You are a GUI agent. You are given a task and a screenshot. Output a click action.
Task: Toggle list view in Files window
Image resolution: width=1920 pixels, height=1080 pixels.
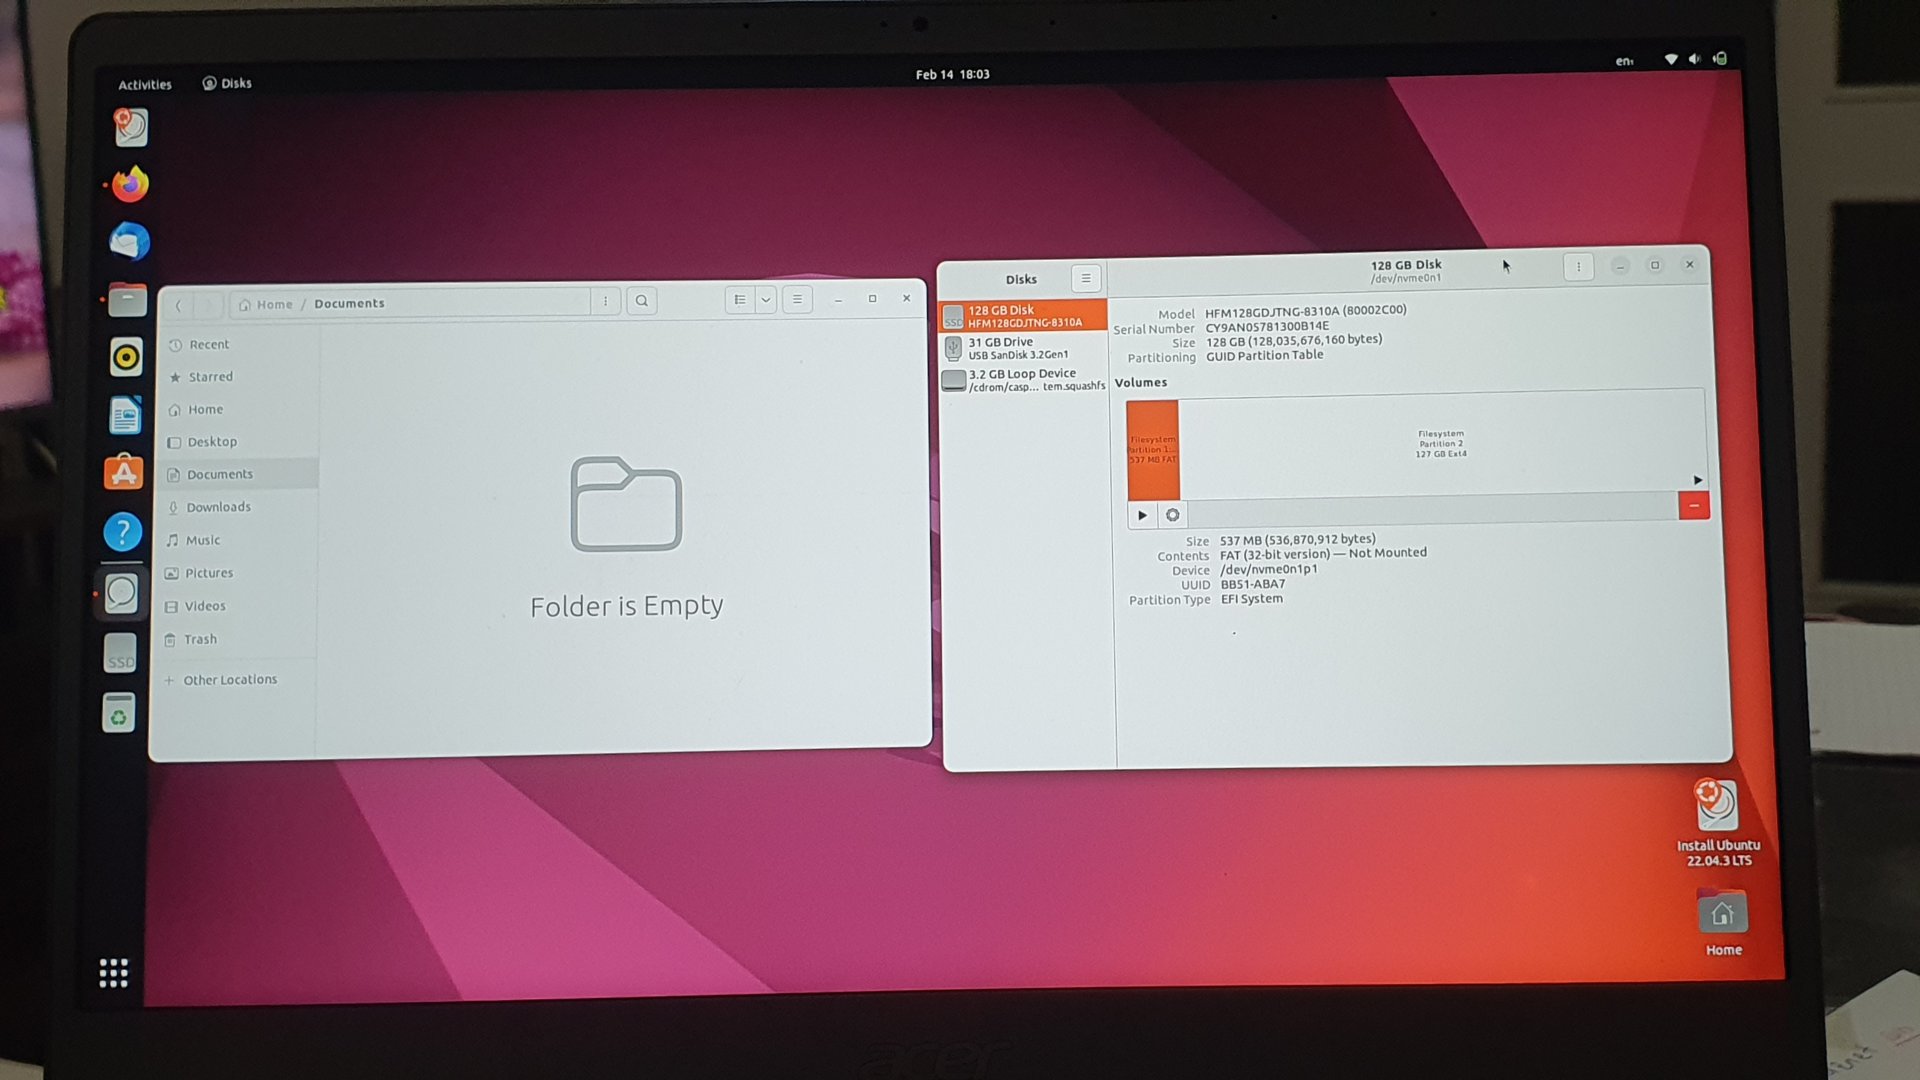tap(739, 300)
